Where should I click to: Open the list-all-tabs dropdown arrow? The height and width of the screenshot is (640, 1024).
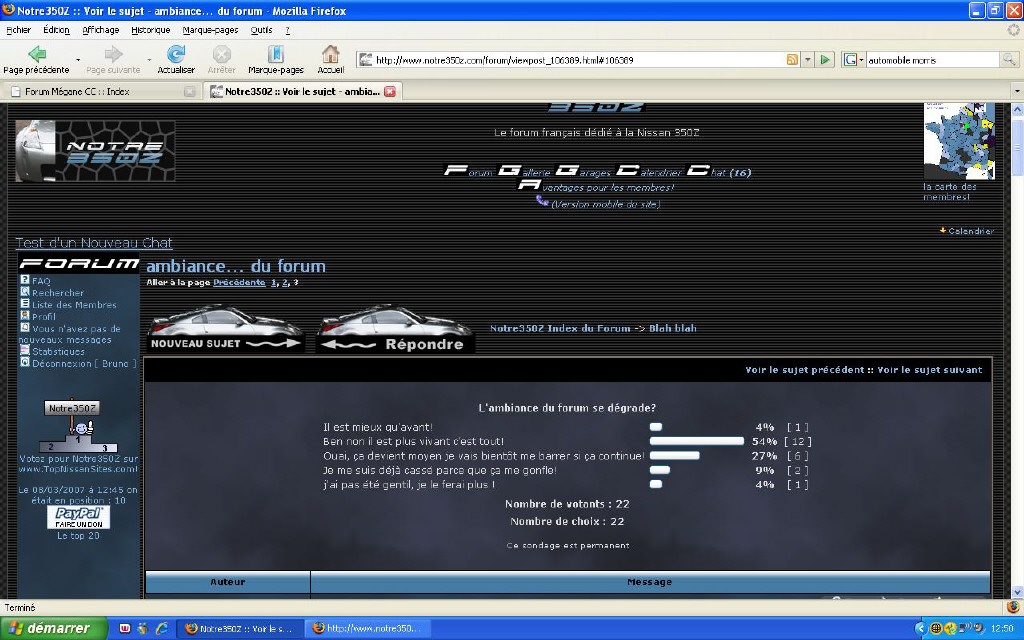(x=1017, y=91)
